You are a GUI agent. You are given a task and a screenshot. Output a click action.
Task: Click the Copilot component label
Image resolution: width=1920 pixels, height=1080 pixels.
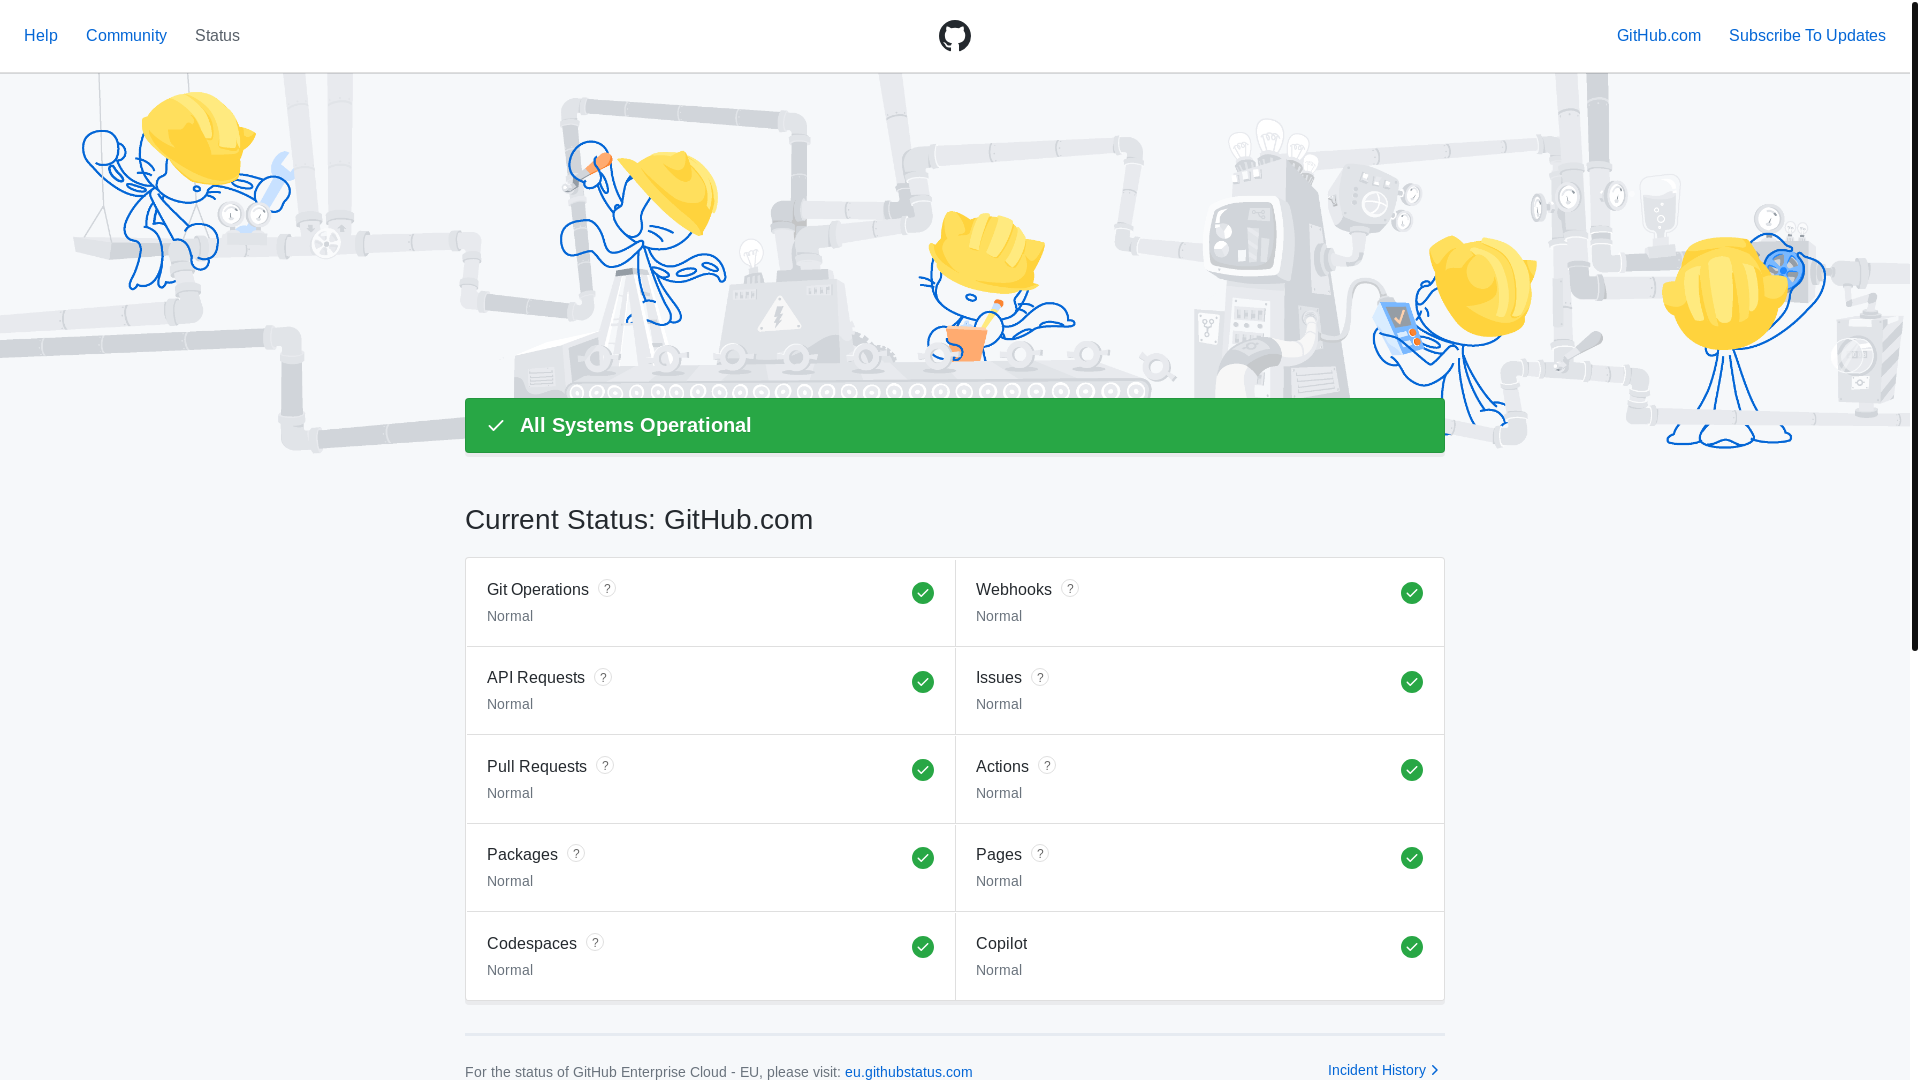(x=1001, y=944)
